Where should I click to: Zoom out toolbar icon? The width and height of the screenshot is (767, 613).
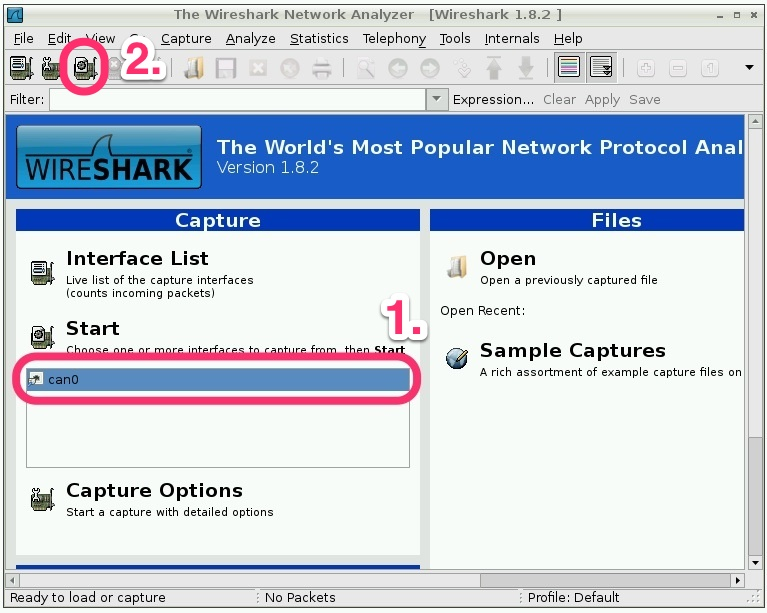tap(677, 68)
